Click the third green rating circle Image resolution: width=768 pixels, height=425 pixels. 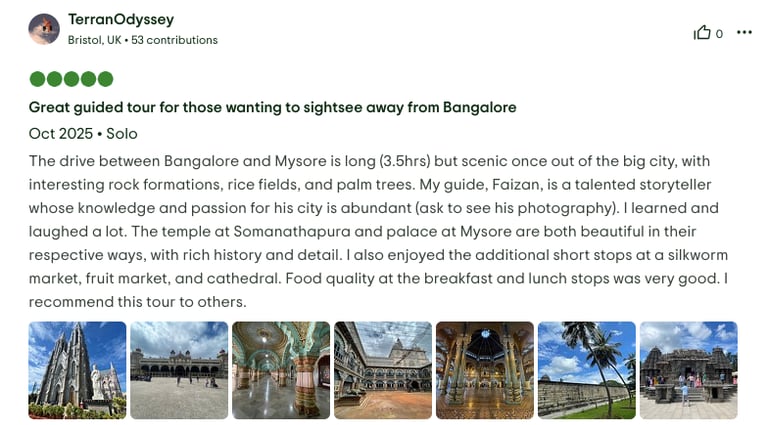(x=71, y=79)
